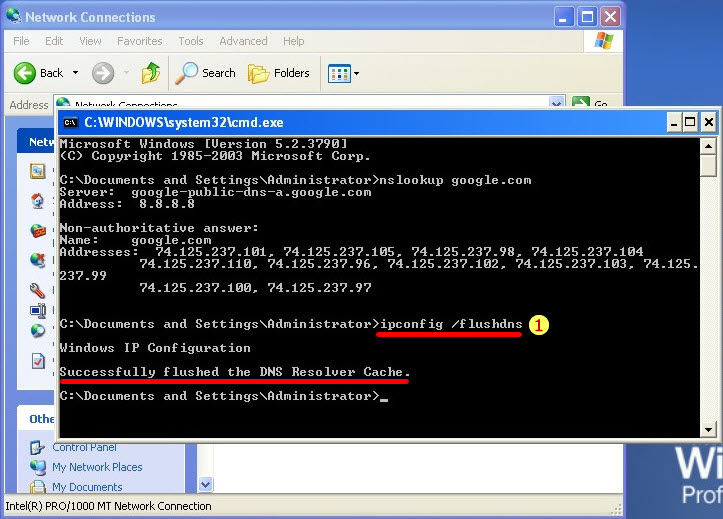Click the My Documents folder icon
723x519 pixels.
(x=37, y=486)
